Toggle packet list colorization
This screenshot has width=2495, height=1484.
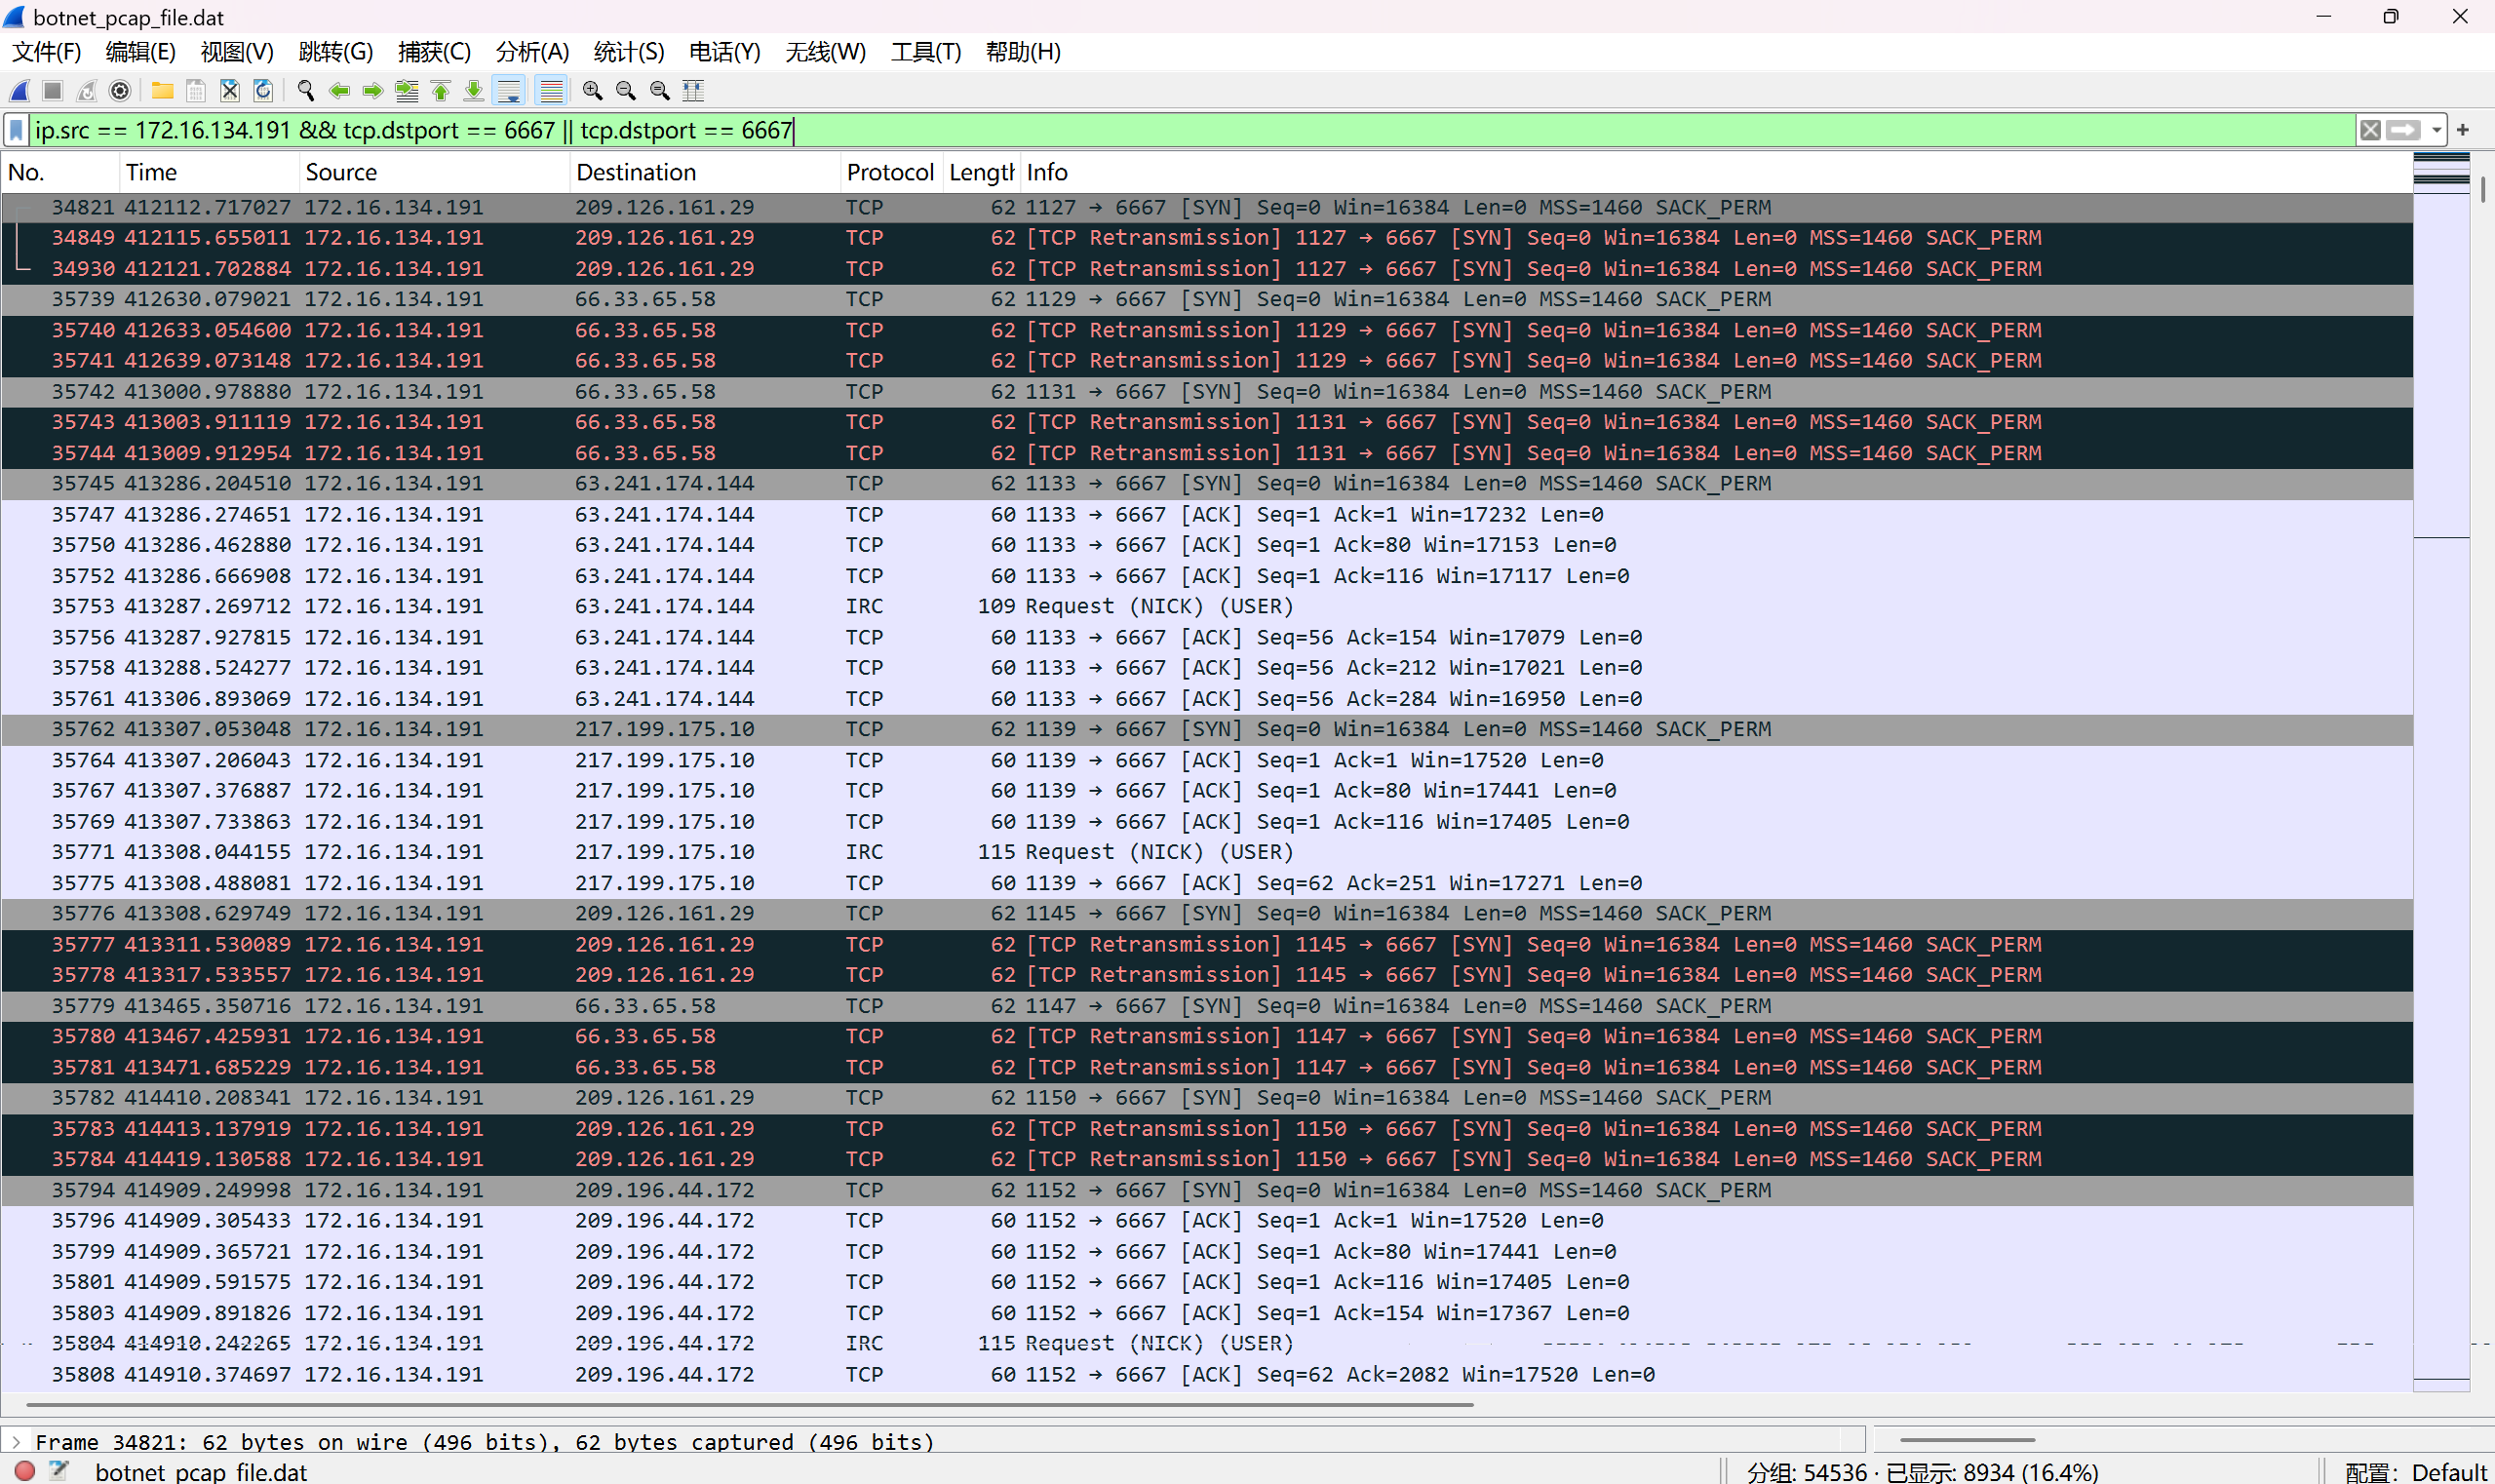tap(551, 91)
